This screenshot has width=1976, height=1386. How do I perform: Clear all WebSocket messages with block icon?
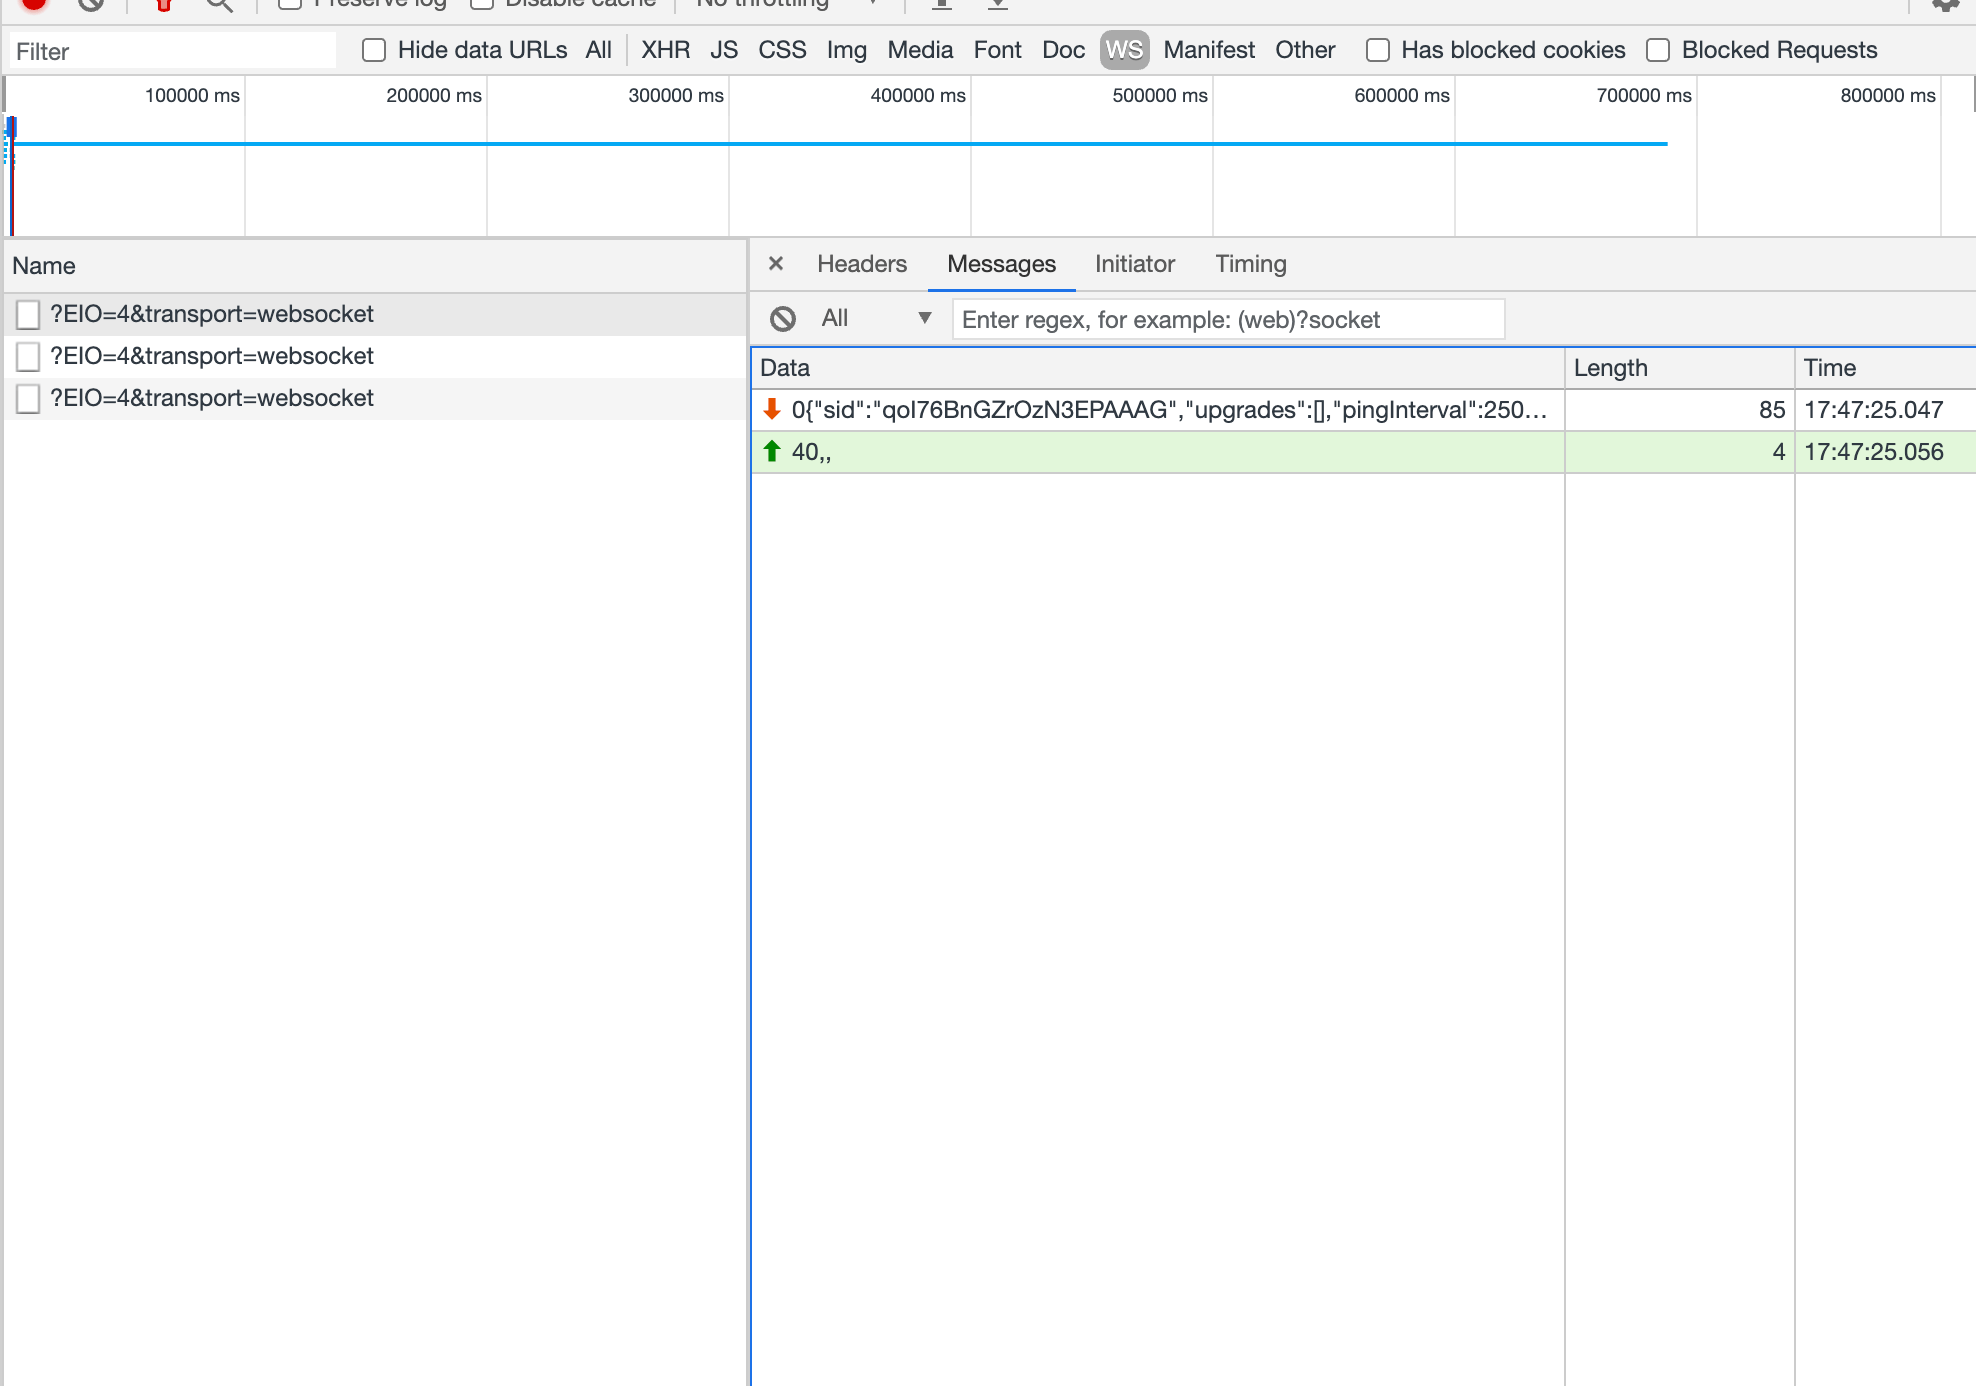pos(784,318)
